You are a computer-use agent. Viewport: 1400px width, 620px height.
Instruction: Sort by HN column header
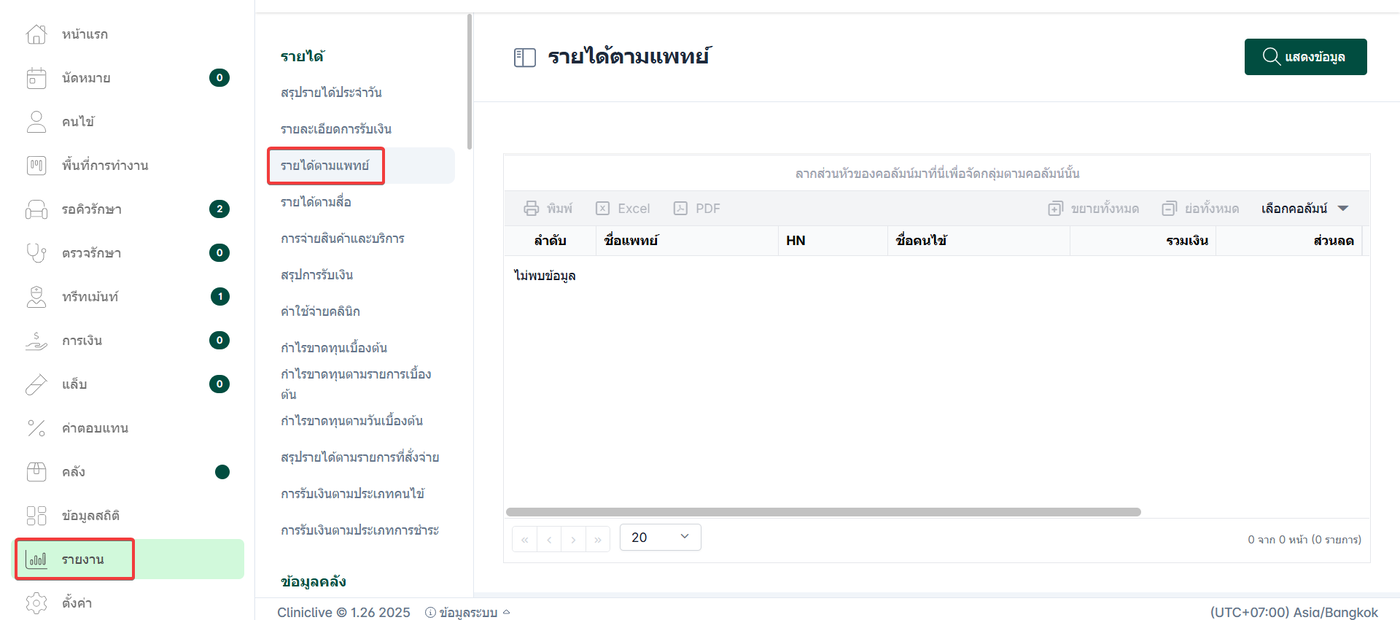[831, 241]
